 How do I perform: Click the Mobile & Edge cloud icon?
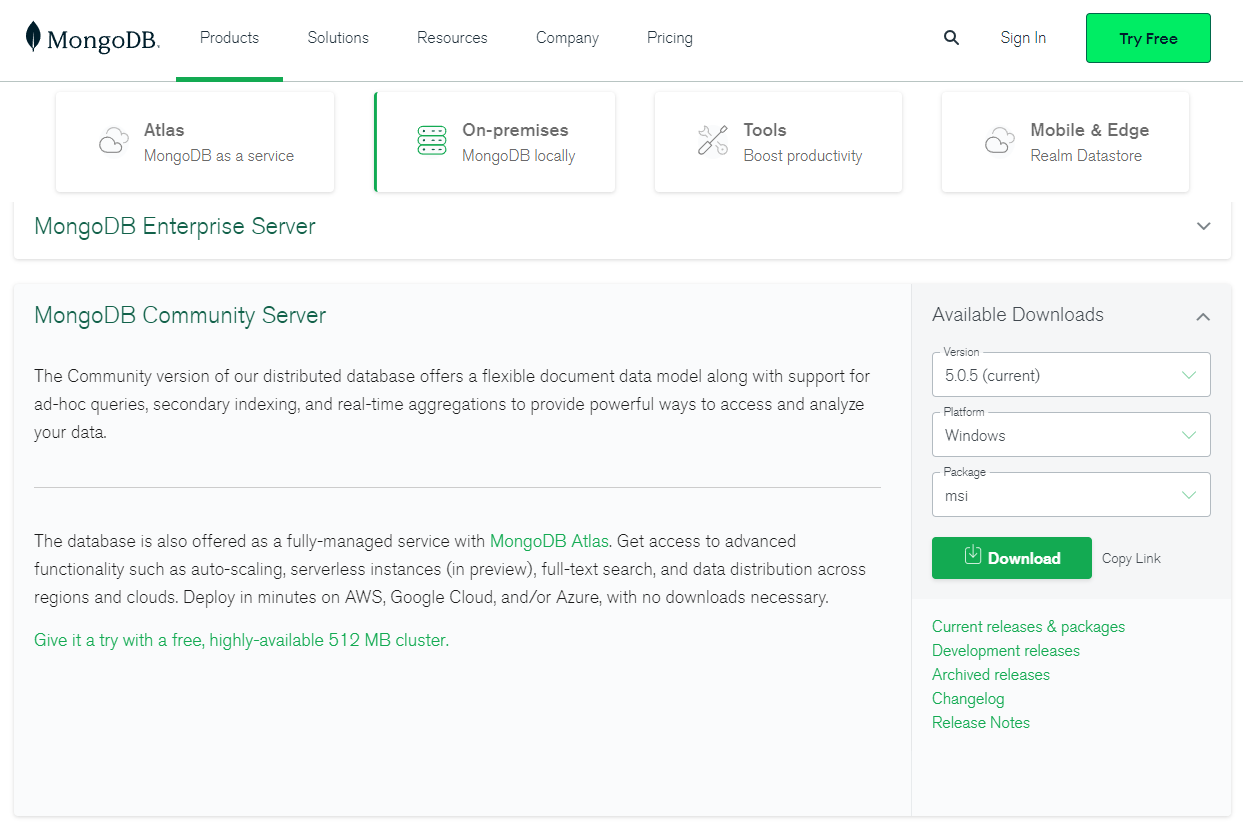point(1000,141)
